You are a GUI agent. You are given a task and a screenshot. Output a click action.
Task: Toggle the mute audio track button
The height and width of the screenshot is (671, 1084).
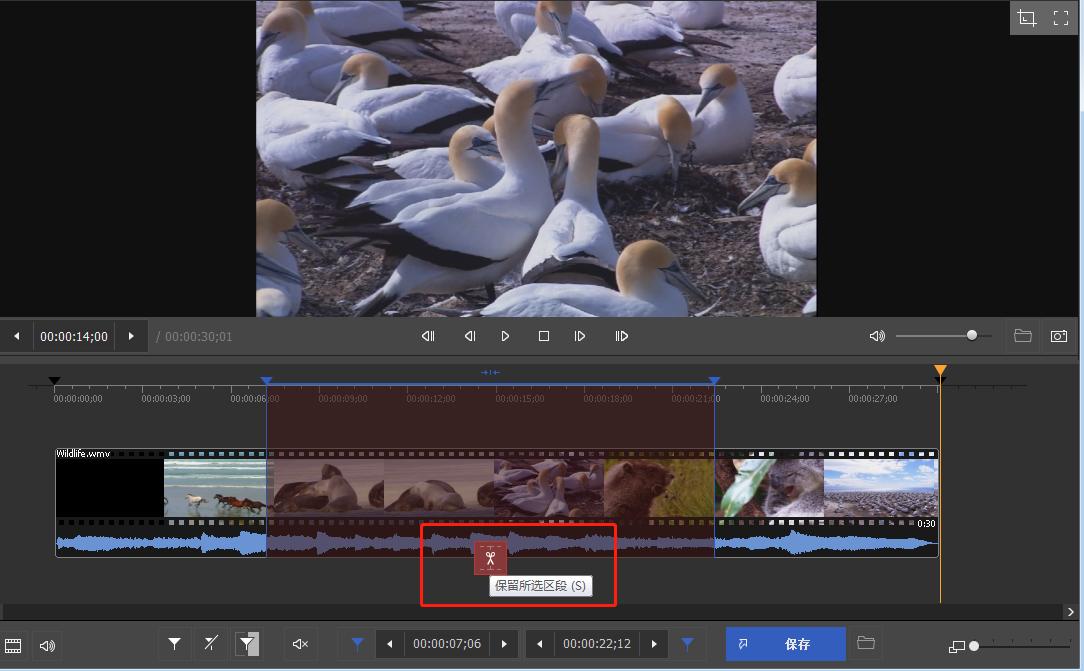[300, 644]
